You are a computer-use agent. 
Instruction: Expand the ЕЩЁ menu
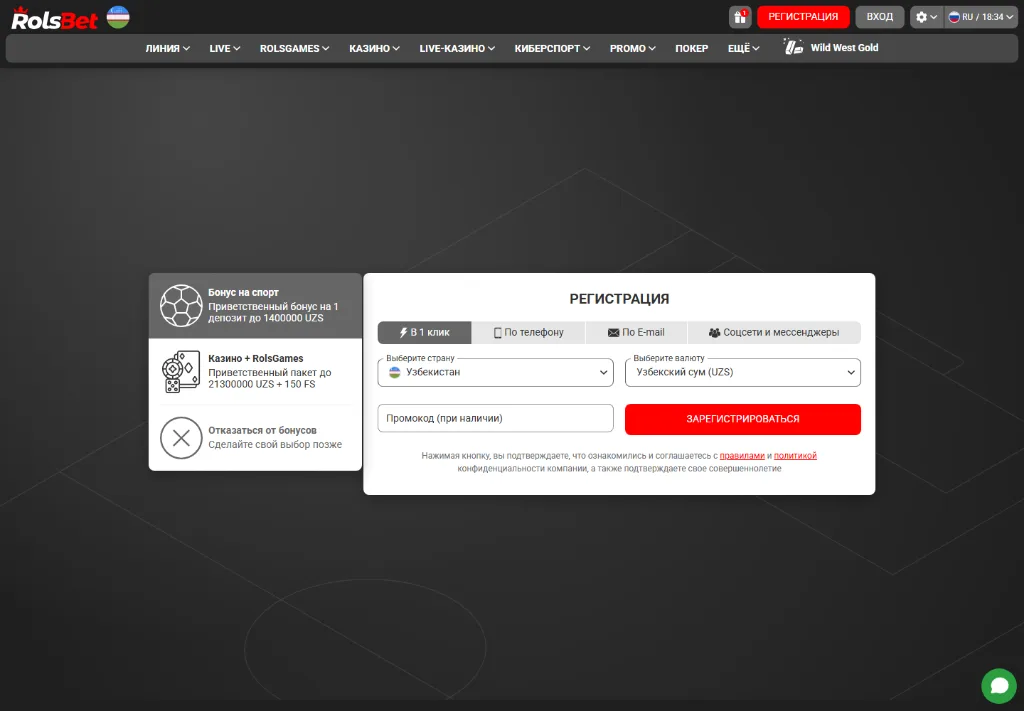pos(744,48)
